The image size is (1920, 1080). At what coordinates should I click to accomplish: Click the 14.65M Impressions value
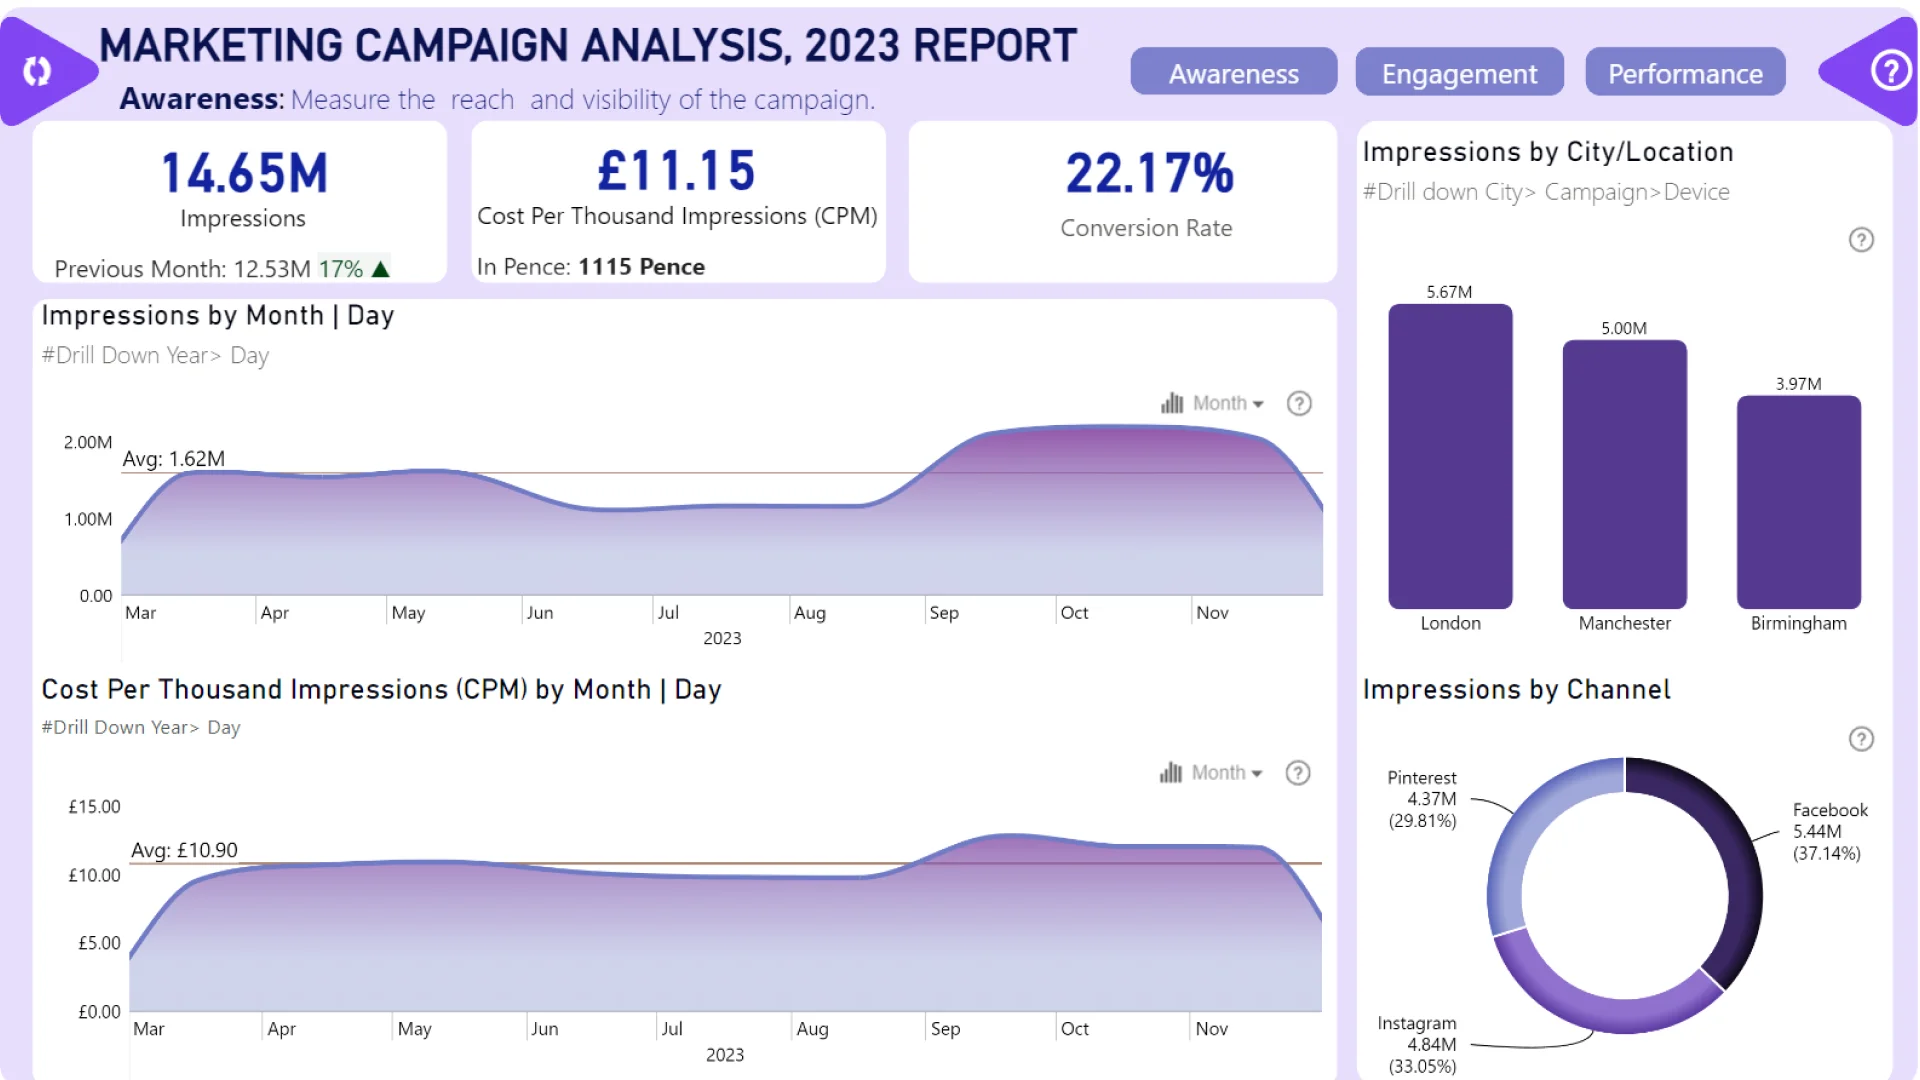click(244, 173)
